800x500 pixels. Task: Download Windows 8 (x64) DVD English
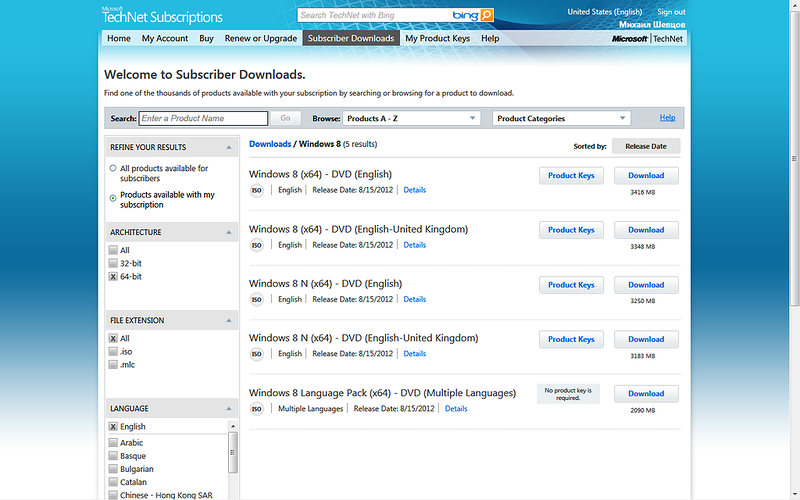[646, 176]
